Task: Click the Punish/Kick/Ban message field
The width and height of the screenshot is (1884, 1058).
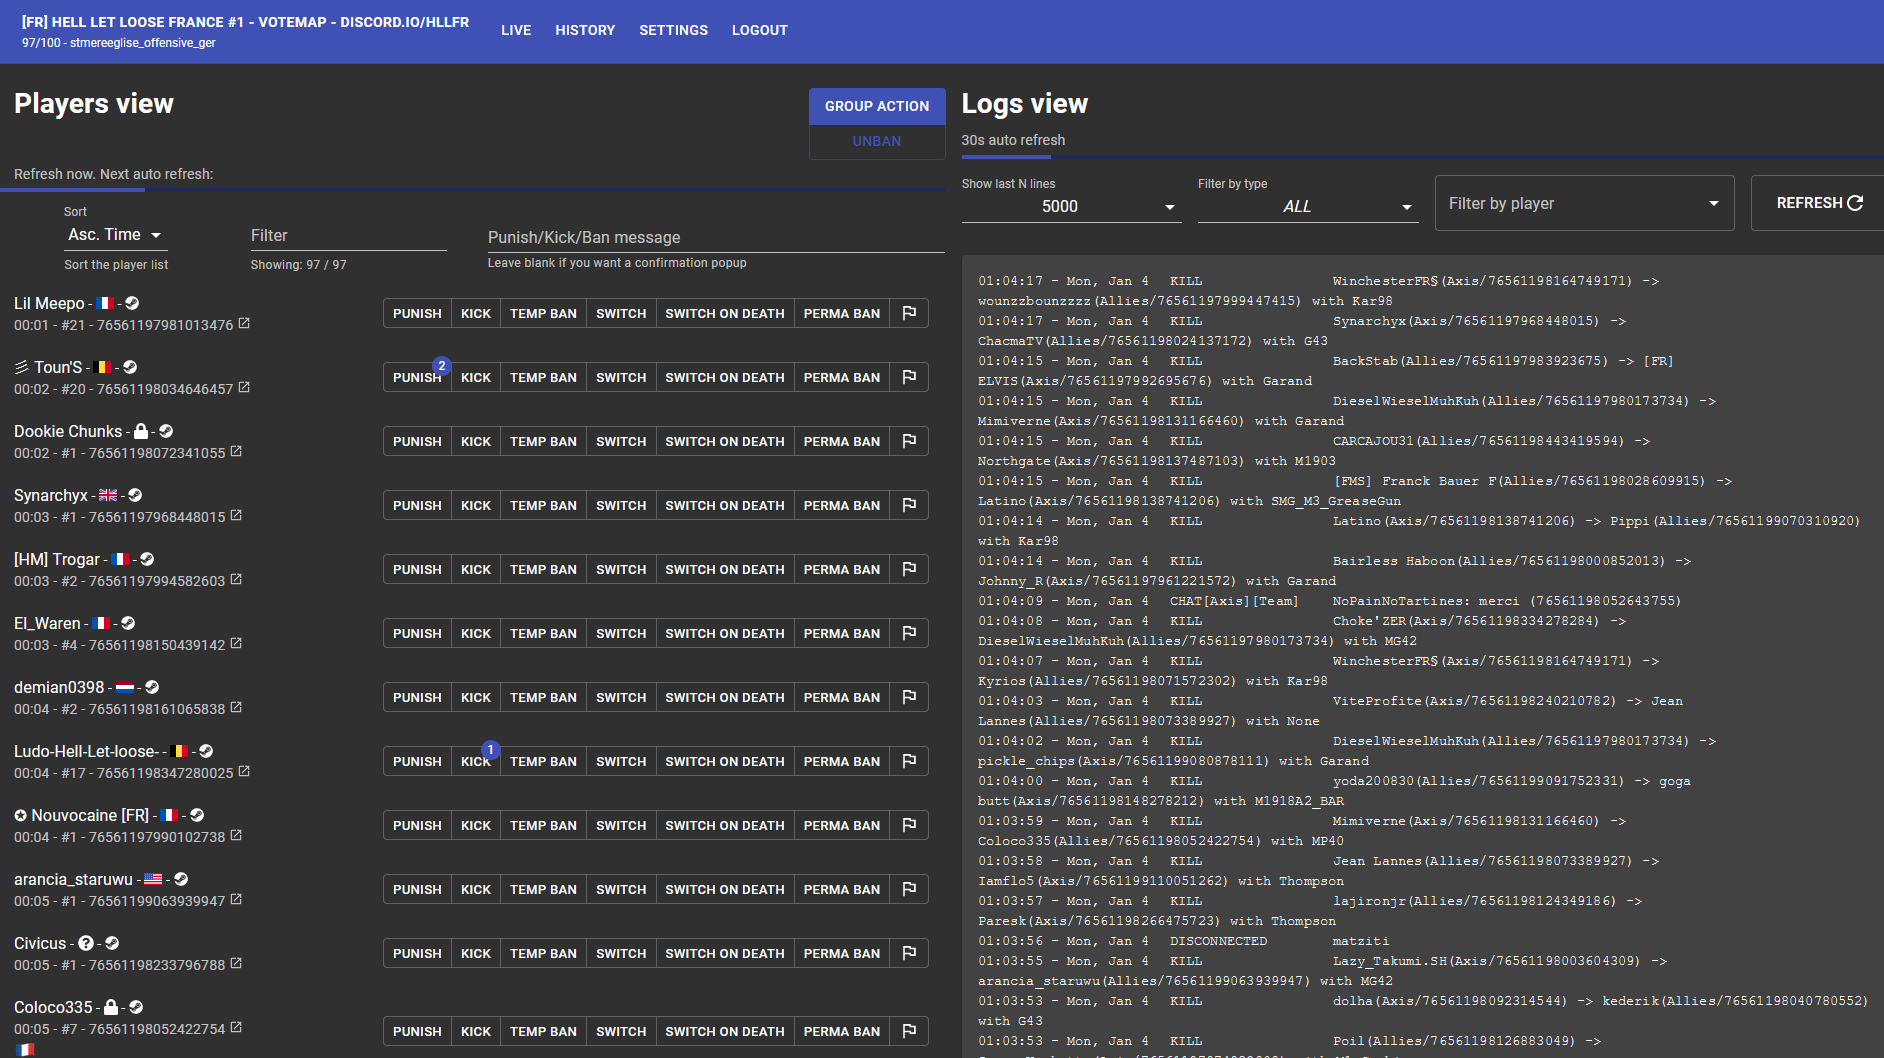Action: [x=716, y=238]
